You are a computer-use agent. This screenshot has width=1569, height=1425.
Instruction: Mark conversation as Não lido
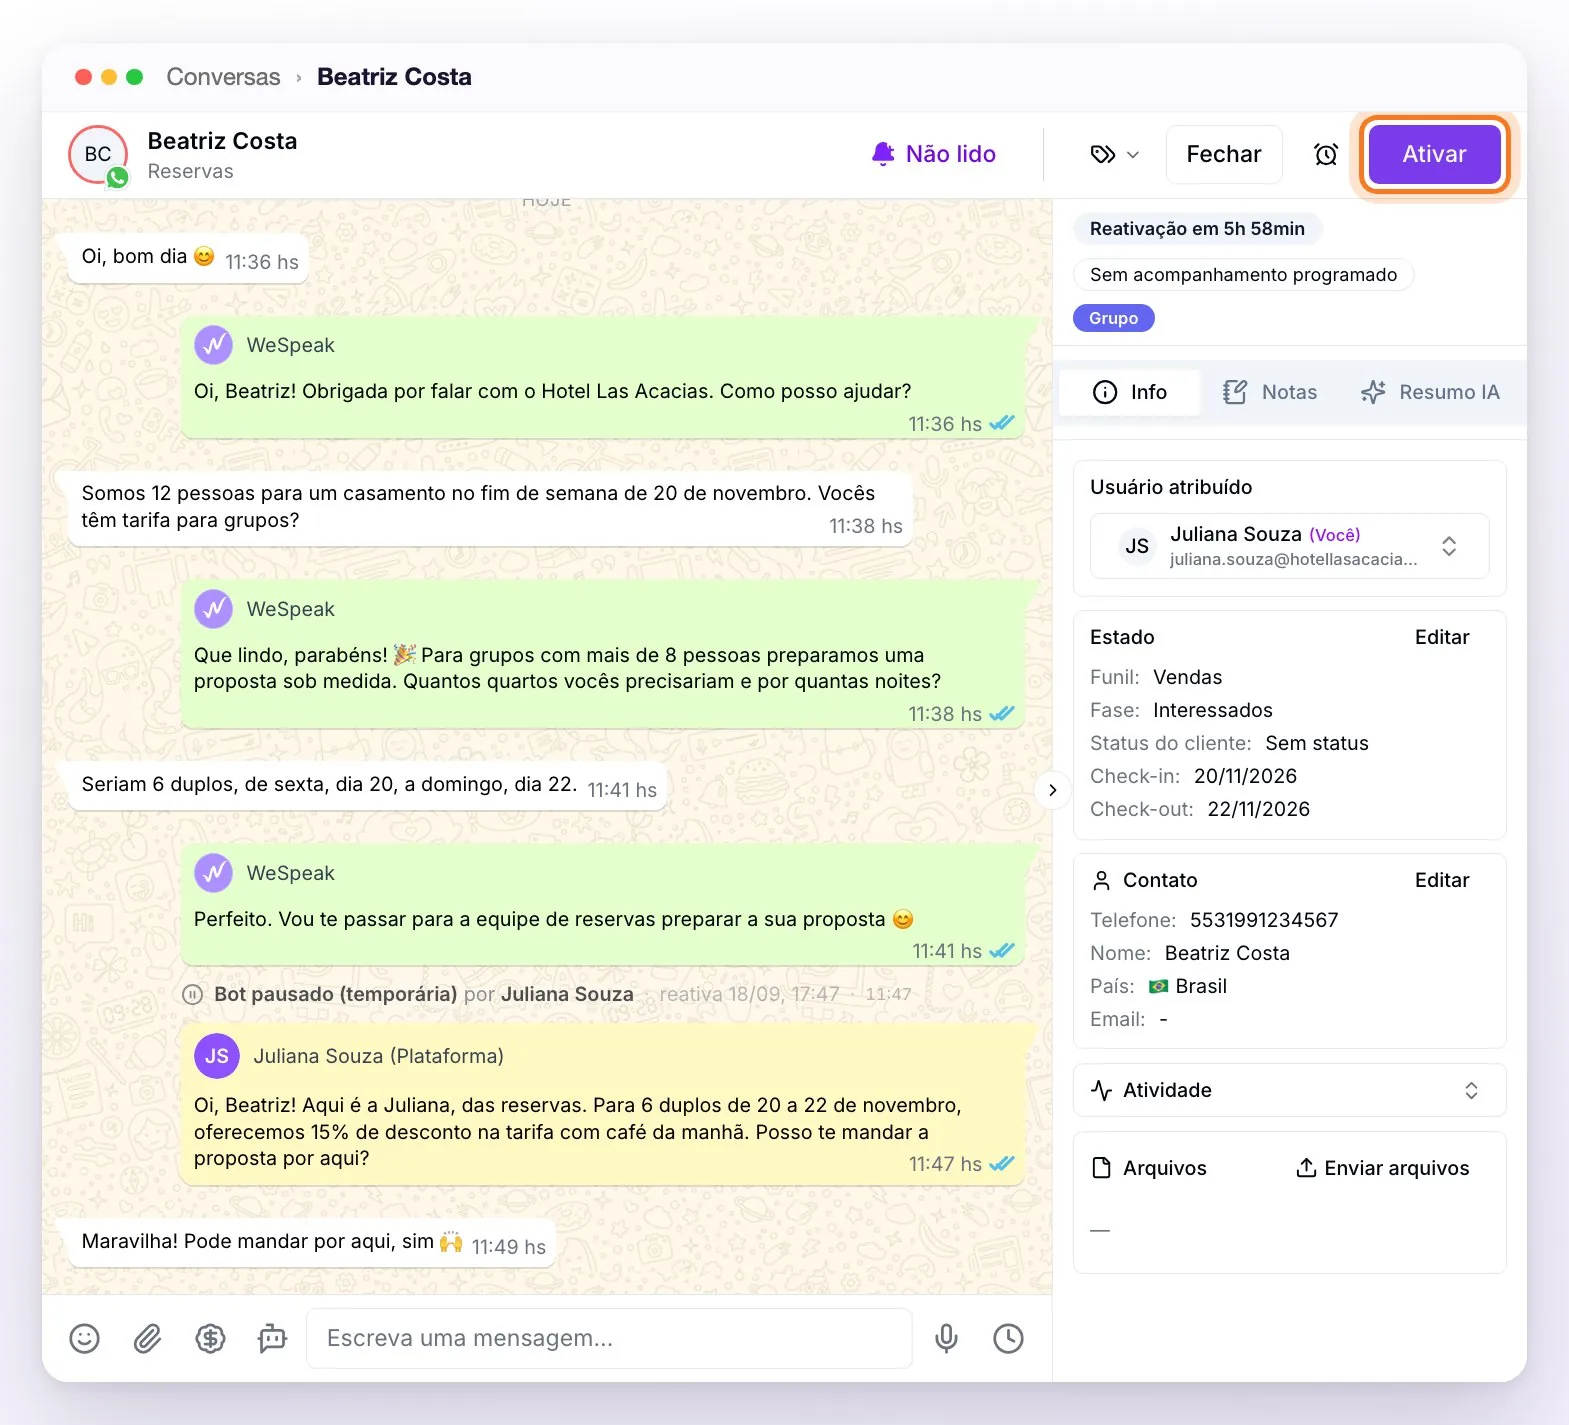coord(934,154)
